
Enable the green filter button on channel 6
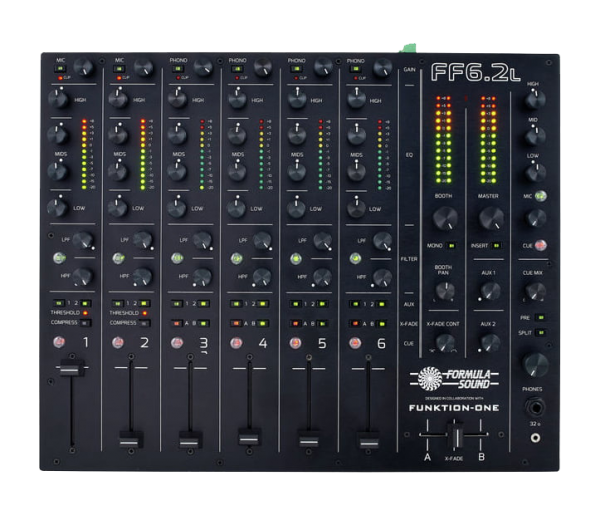[x=355, y=259]
